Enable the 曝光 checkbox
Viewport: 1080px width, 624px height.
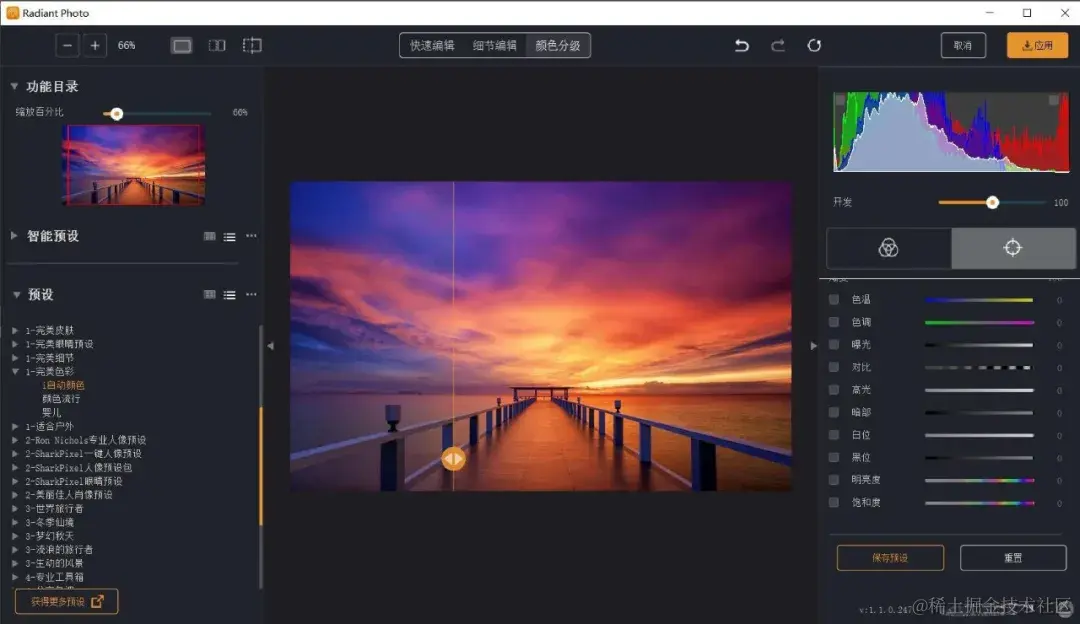click(834, 344)
